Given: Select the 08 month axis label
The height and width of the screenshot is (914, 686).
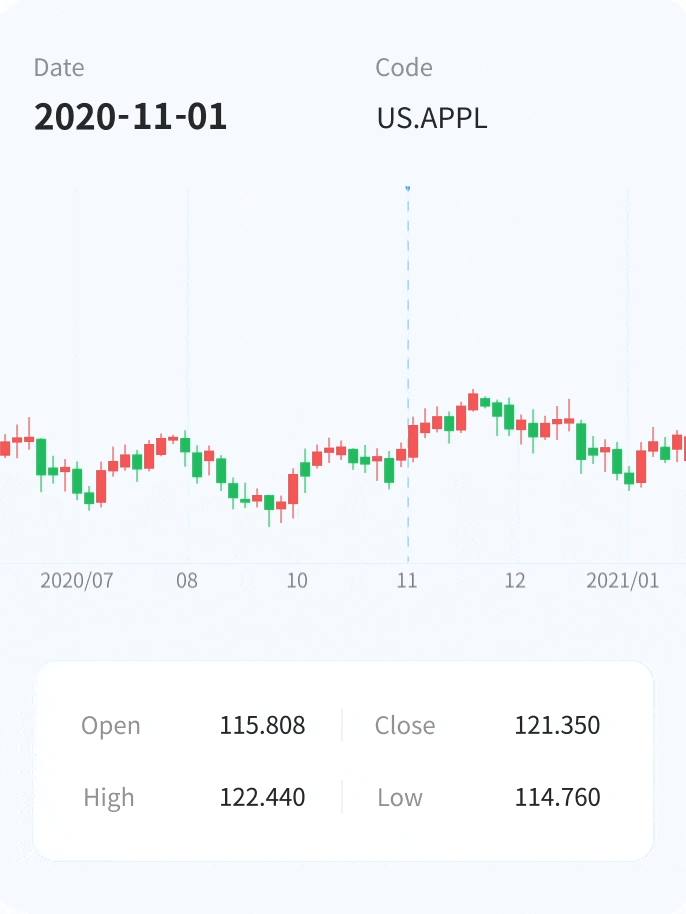Looking at the screenshot, I should tap(187, 581).
